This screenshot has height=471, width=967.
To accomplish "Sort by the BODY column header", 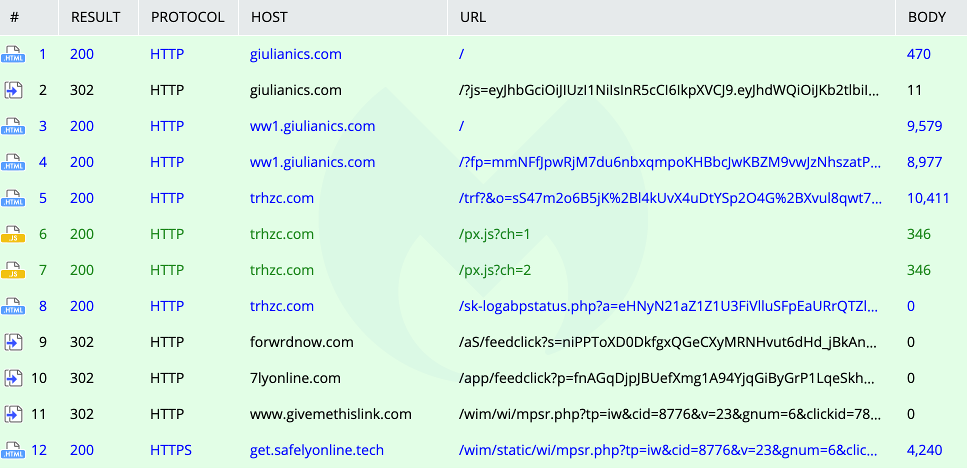I will tap(926, 18).
